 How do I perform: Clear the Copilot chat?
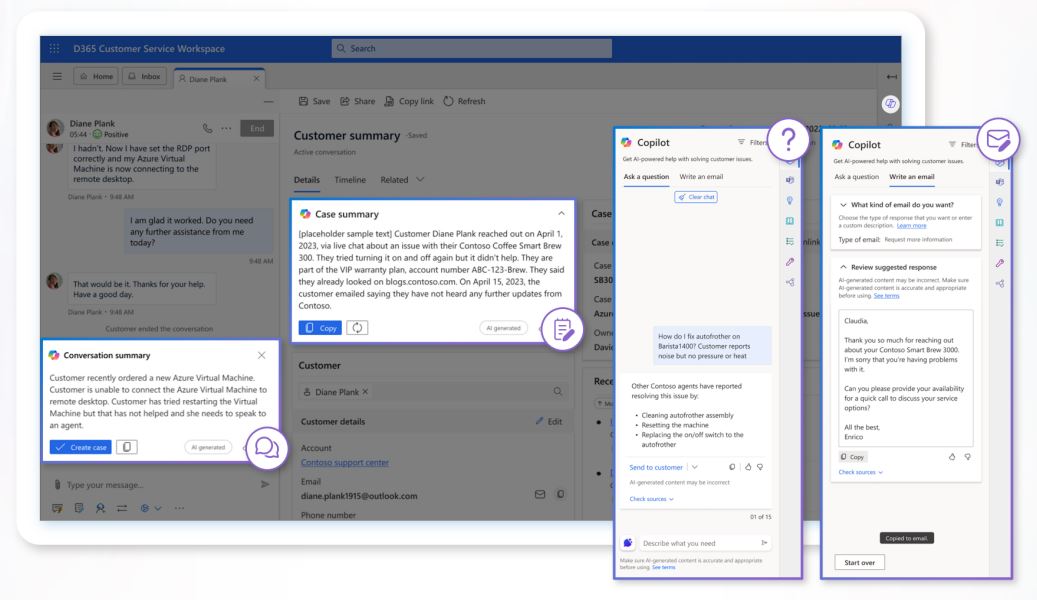point(696,197)
